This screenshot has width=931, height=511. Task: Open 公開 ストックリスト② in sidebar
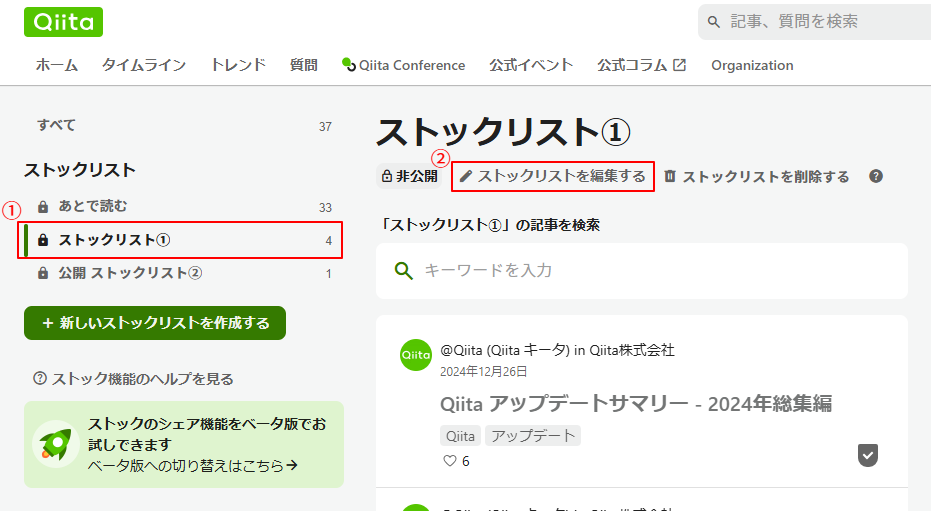coord(183,273)
